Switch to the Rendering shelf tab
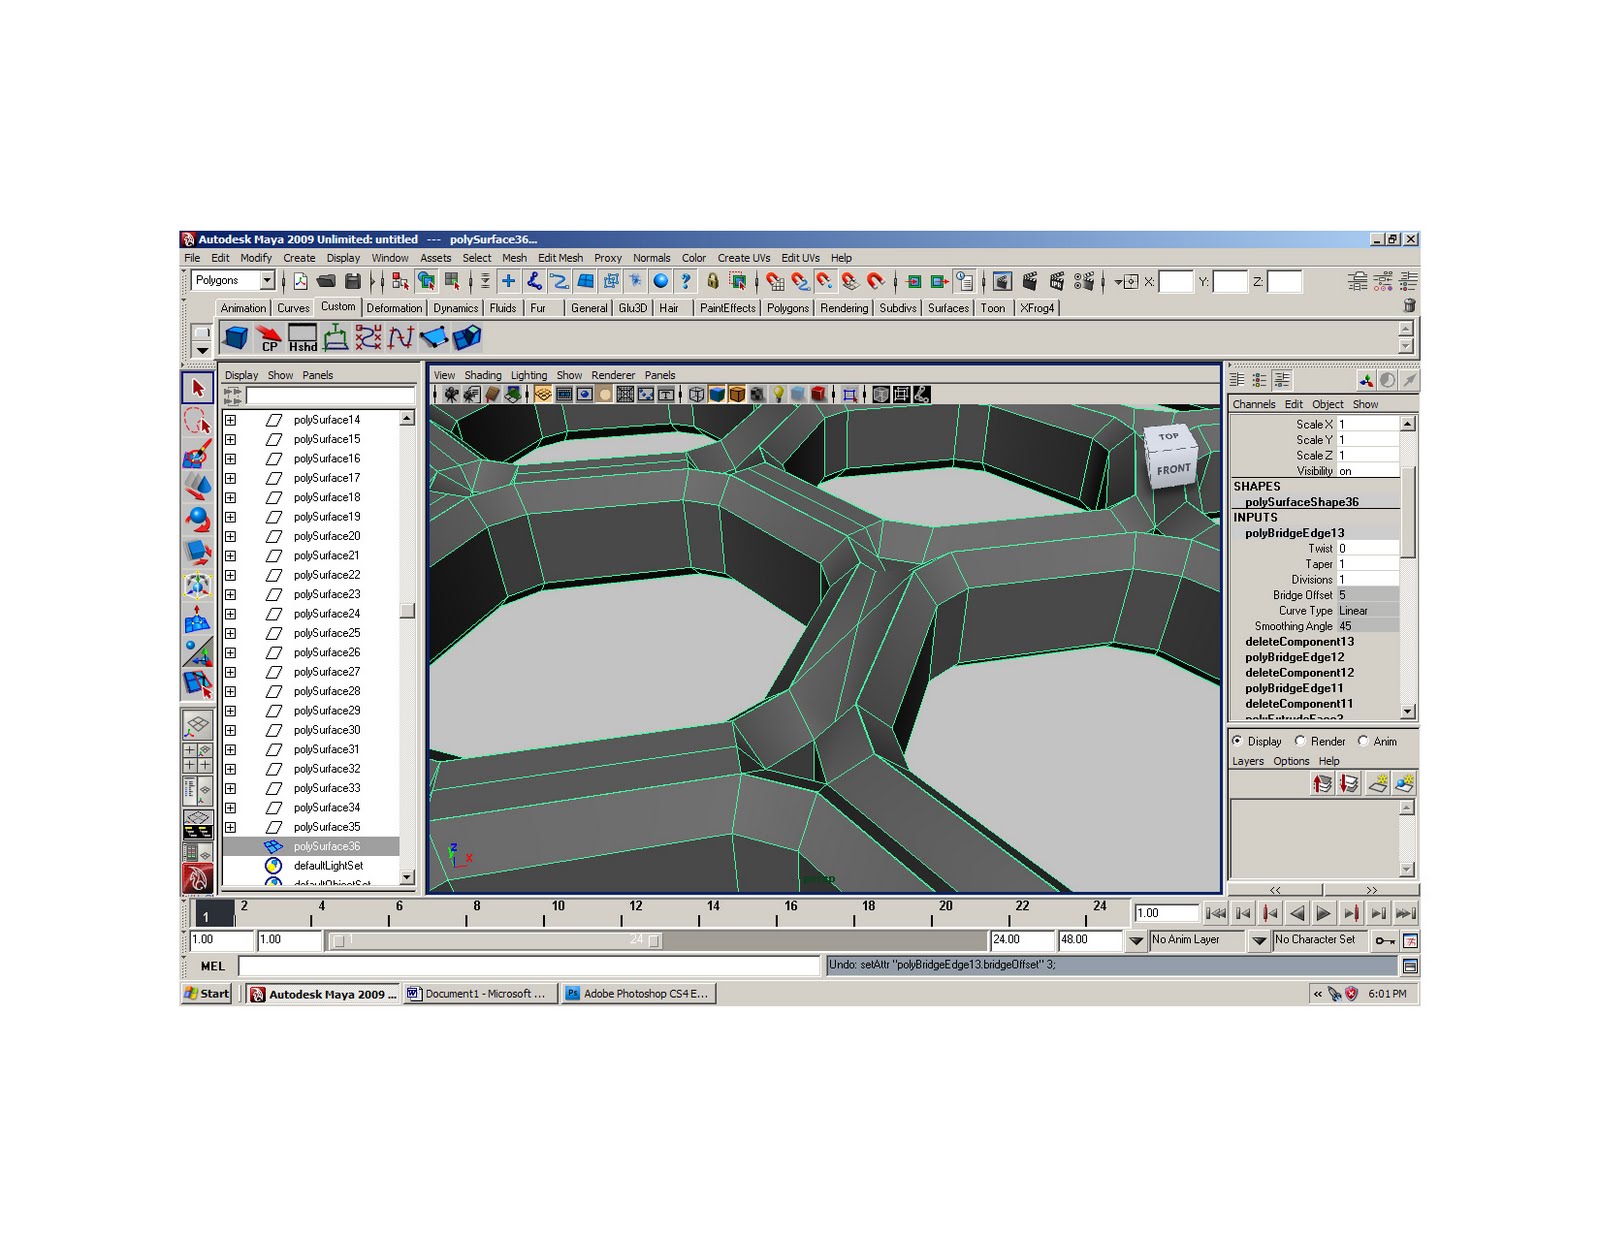 point(844,308)
